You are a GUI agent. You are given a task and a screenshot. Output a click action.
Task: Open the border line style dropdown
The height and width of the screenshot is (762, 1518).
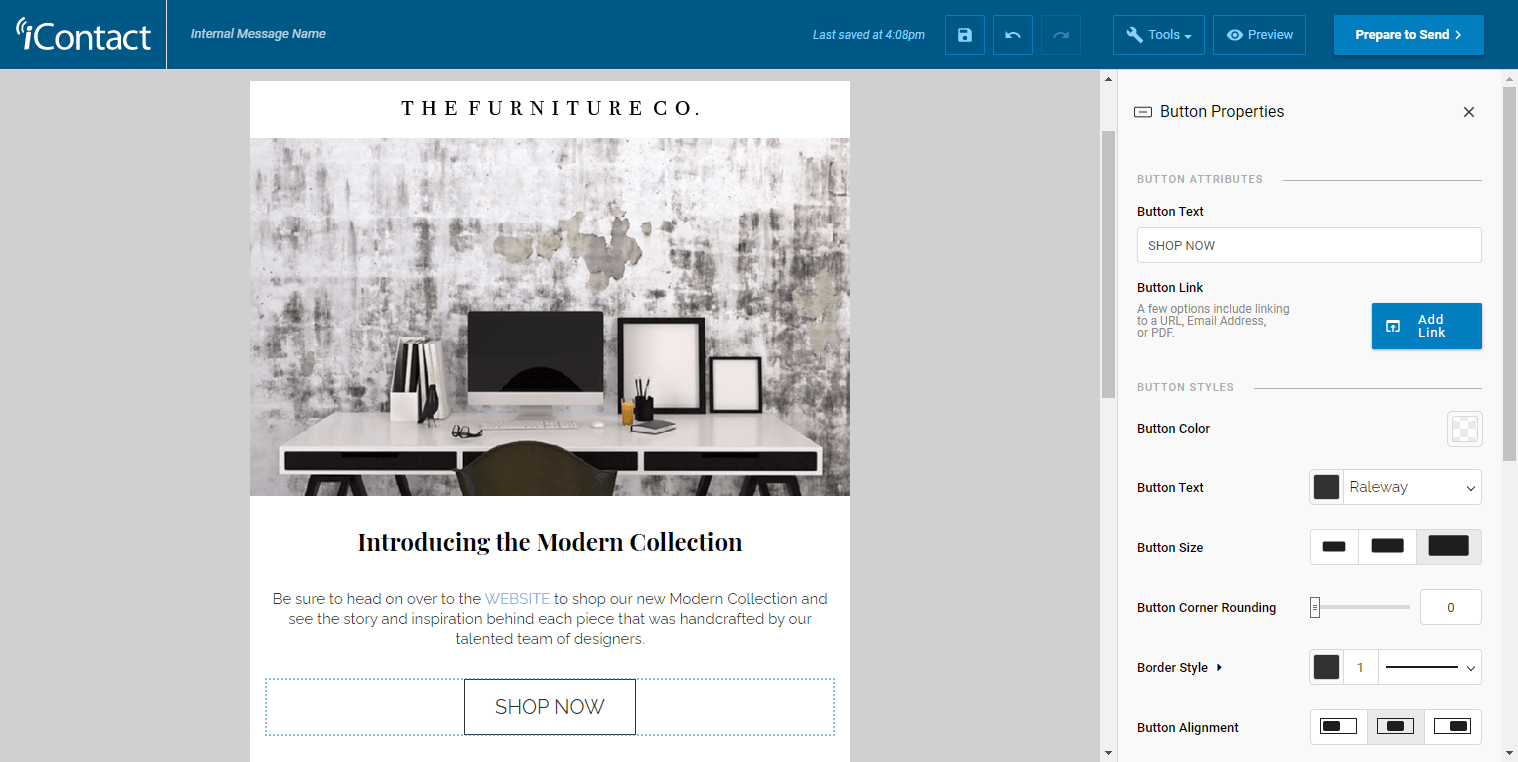pyautogui.click(x=1430, y=667)
